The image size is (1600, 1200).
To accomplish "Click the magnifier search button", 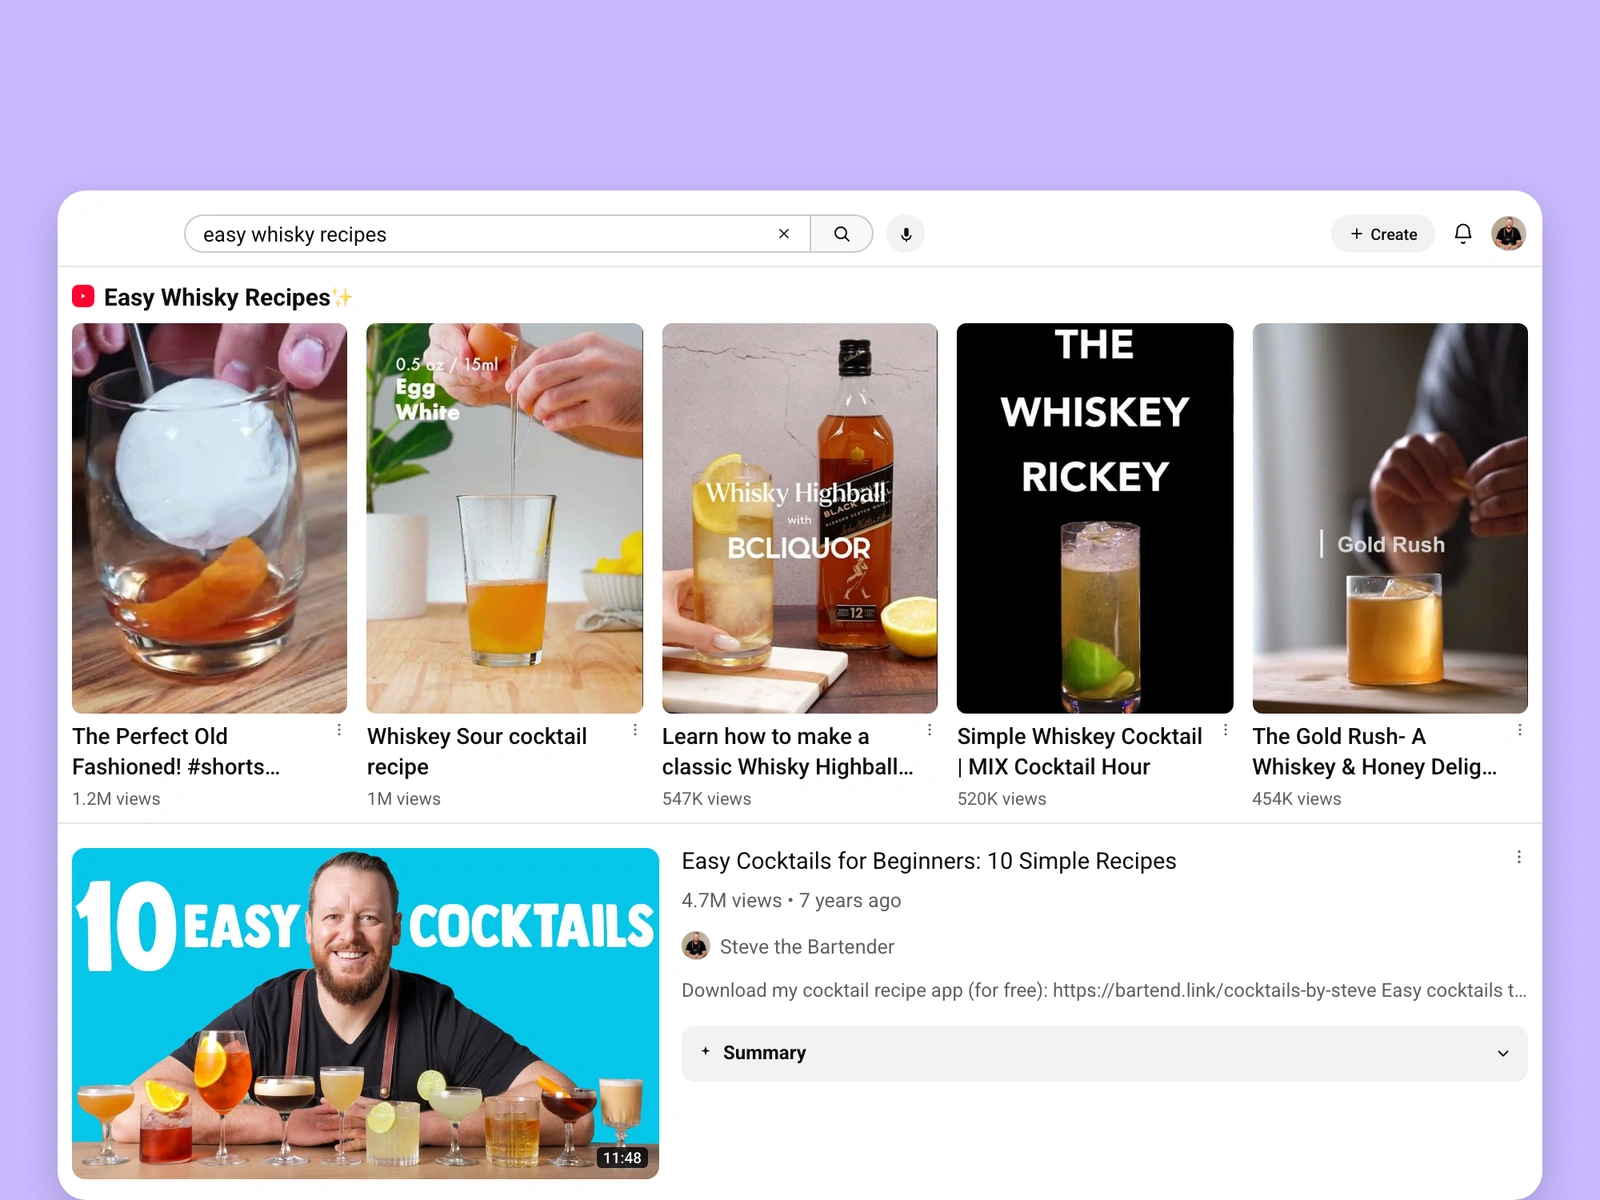I will [x=841, y=234].
